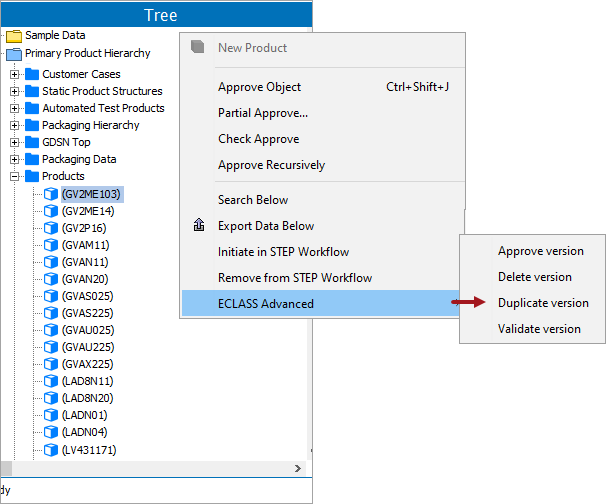Image resolution: width=606 pixels, height=504 pixels.
Task: Click the Packaging Hierarchy folder icon
Action: point(32,125)
